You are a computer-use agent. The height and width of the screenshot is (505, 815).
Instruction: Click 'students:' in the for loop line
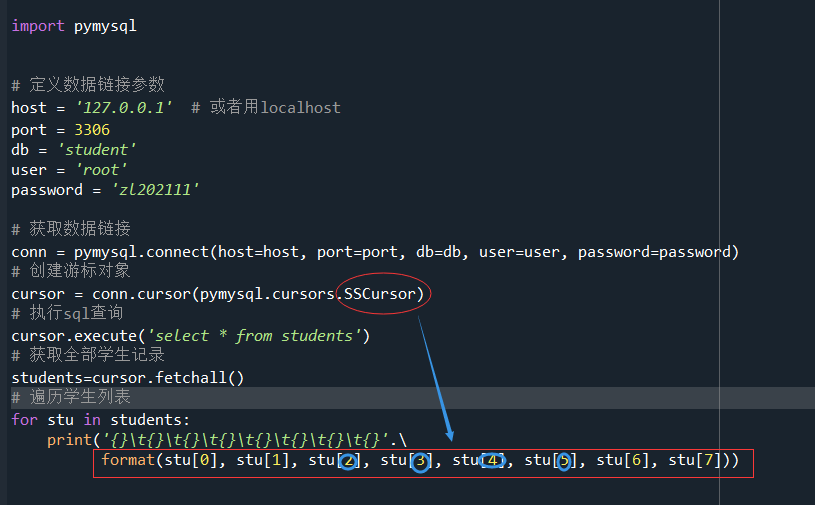150,420
